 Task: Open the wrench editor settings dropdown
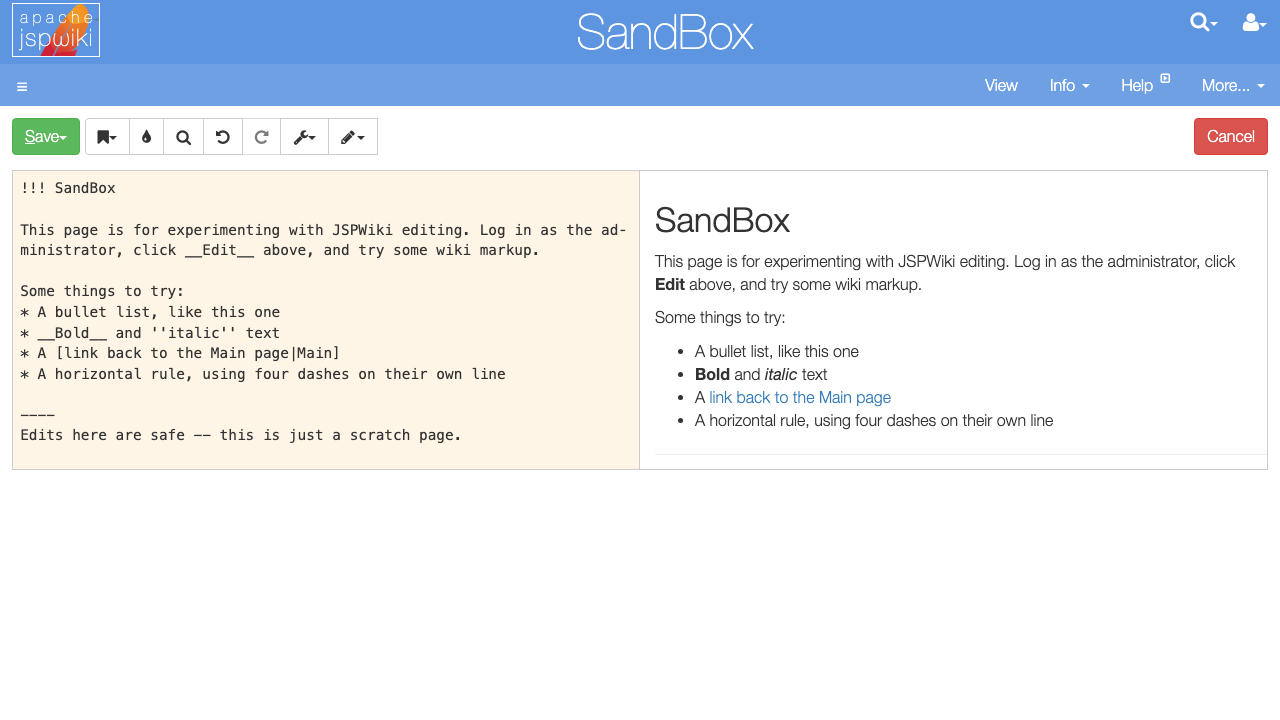[305, 137]
